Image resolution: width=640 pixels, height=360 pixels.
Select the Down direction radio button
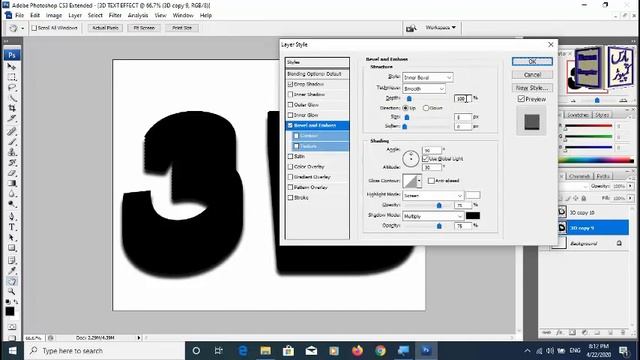(x=426, y=108)
